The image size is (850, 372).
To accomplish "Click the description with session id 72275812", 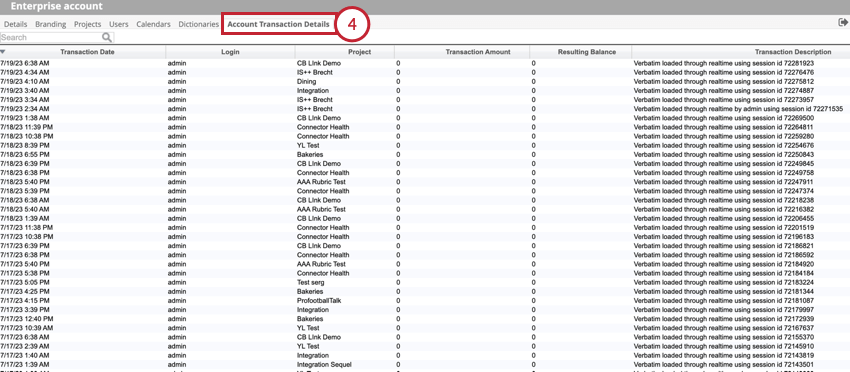I will coord(724,81).
